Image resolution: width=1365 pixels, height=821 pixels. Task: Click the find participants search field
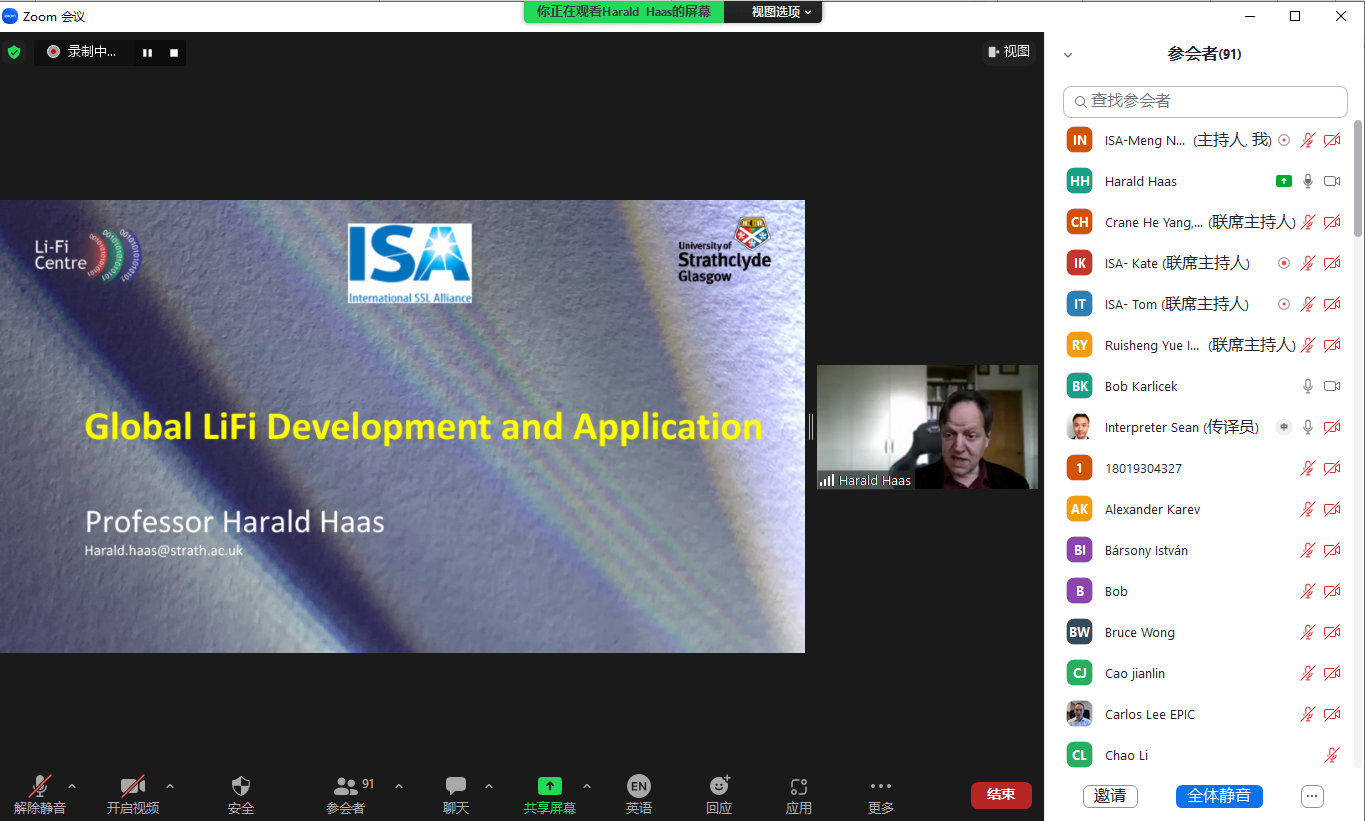pyautogui.click(x=1205, y=101)
